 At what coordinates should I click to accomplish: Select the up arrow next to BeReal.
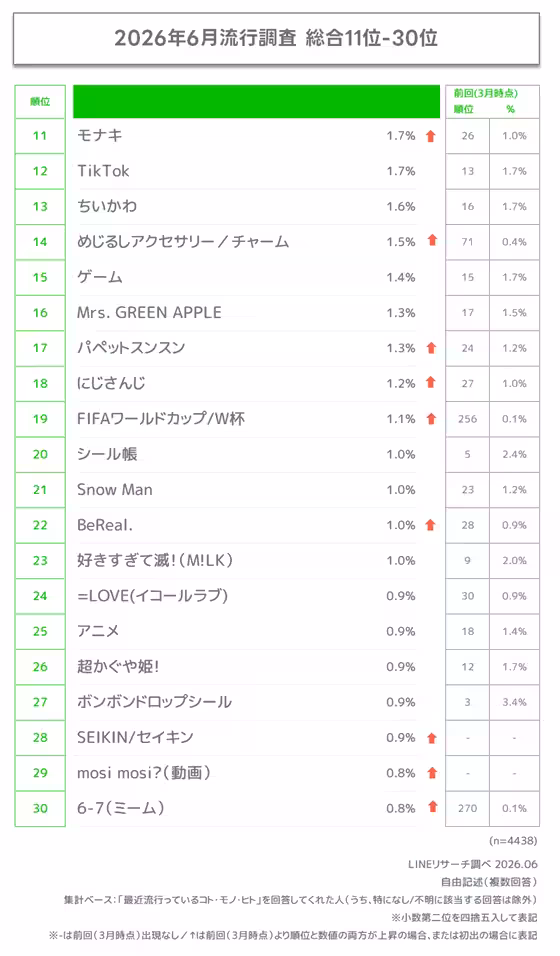(x=430, y=524)
